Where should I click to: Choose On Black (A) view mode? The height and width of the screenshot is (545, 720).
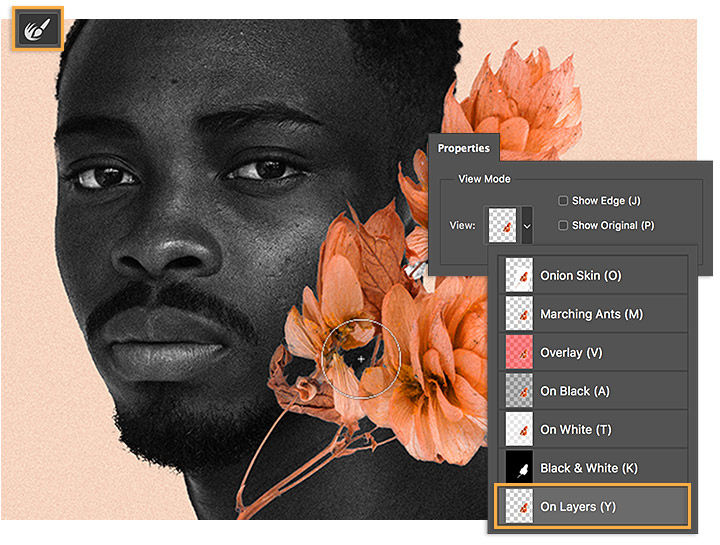coord(593,391)
